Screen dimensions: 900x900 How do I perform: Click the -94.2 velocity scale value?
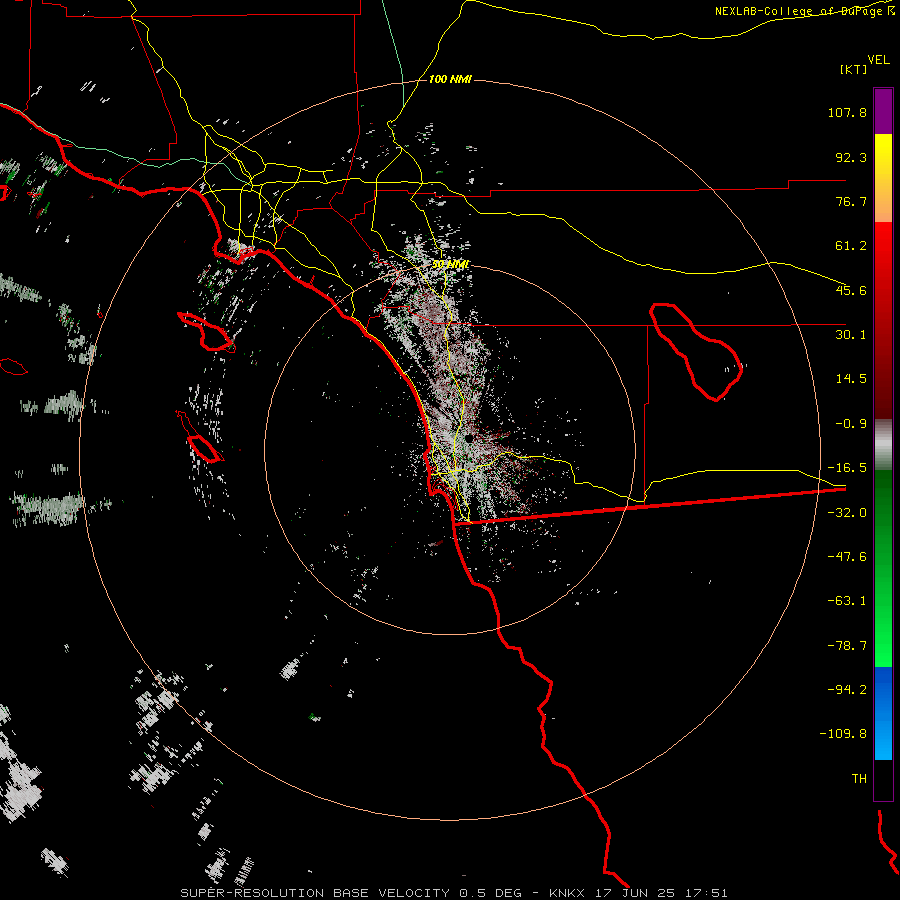pyautogui.click(x=847, y=690)
